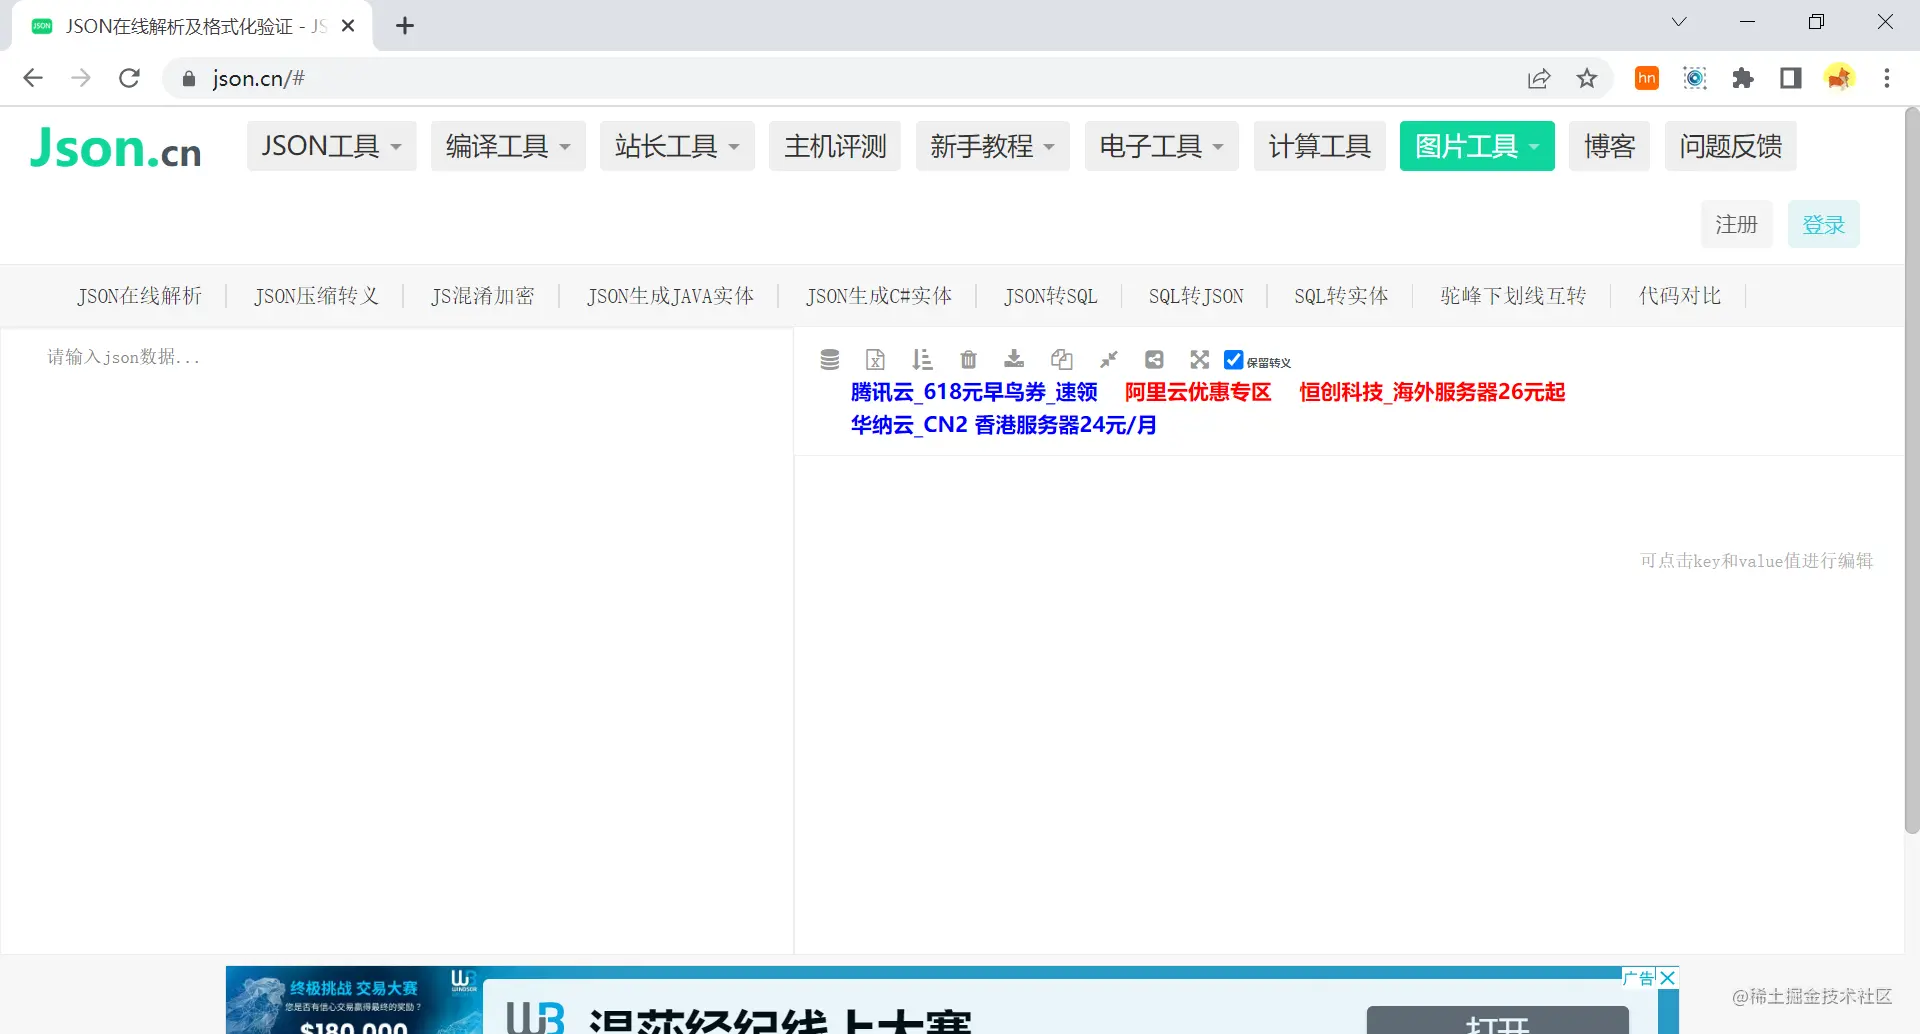Open the JSON工具 dropdown menu
This screenshot has width=1920, height=1034.
coord(331,145)
